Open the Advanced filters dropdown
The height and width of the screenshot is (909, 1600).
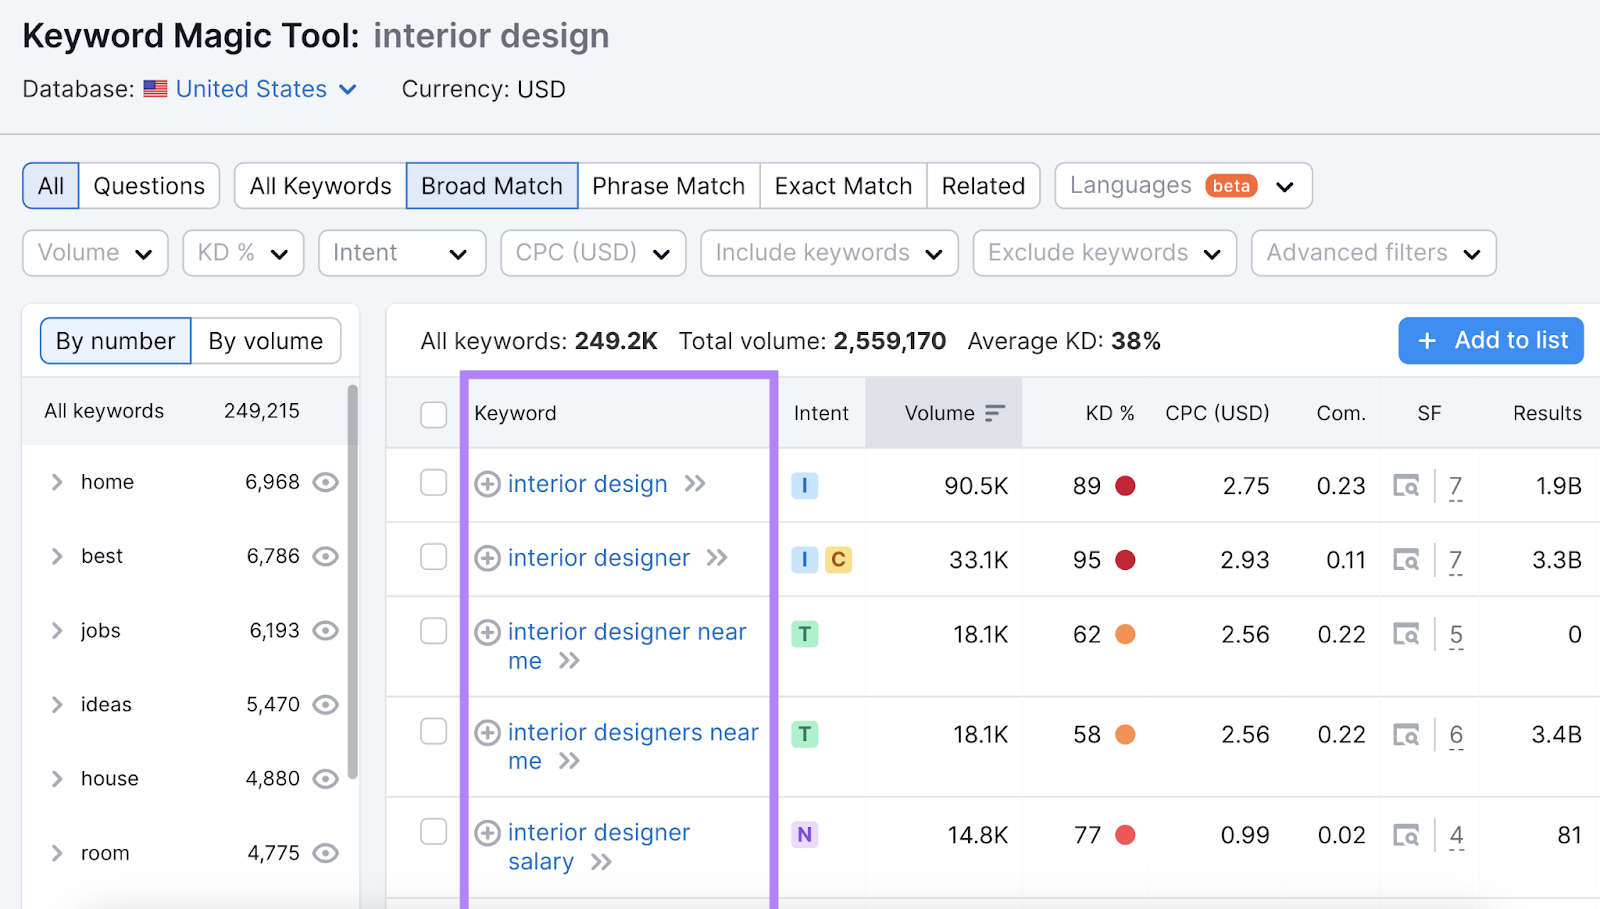1372,252
